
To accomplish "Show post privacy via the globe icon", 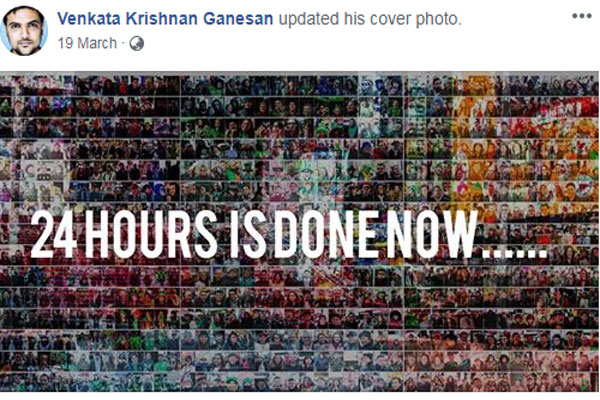I will [137, 44].
